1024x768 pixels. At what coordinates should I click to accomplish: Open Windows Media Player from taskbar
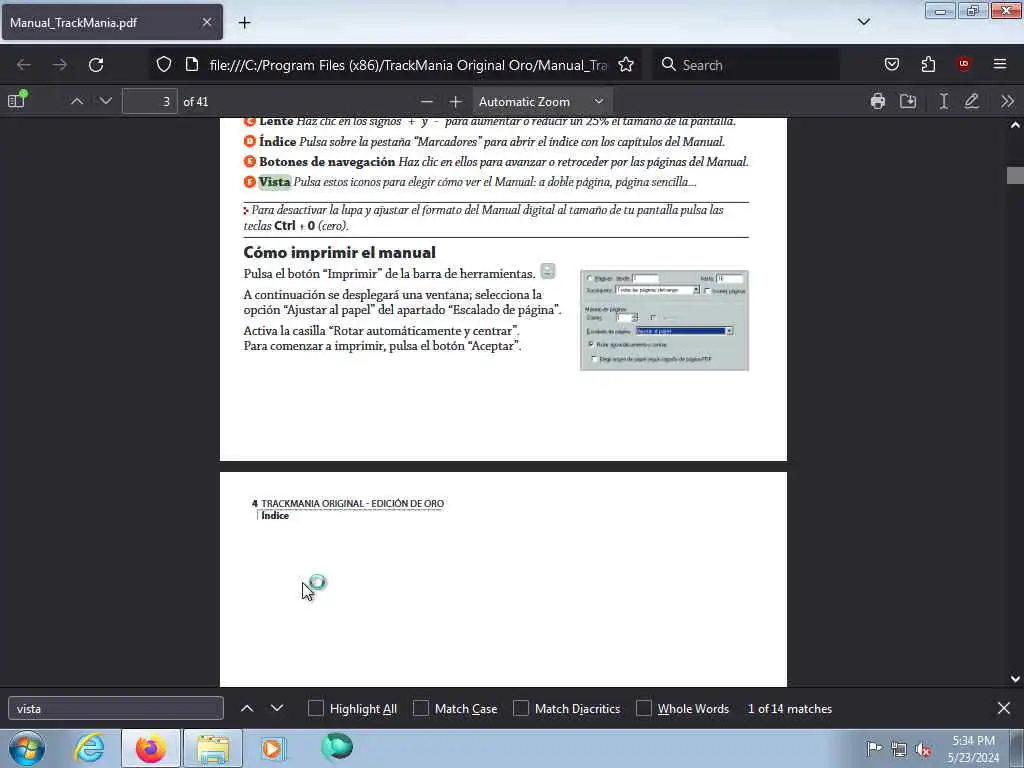(x=273, y=748)
